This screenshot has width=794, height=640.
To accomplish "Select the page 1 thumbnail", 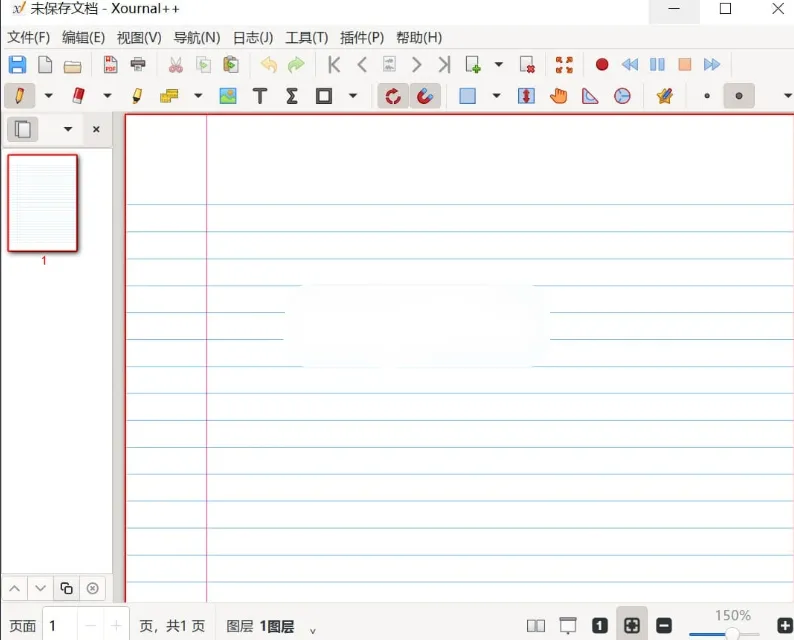I will (43, 203).
